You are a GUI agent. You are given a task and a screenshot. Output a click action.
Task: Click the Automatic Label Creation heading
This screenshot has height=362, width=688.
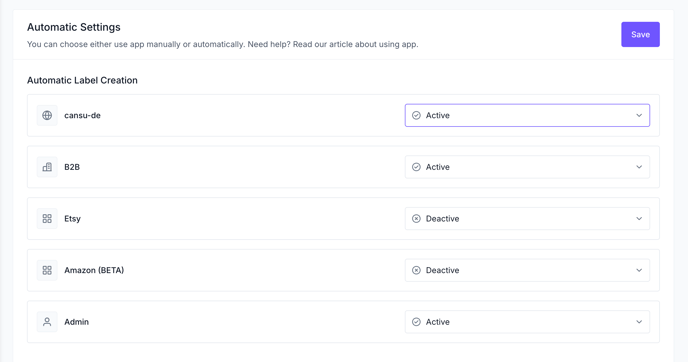click(82, 80)
